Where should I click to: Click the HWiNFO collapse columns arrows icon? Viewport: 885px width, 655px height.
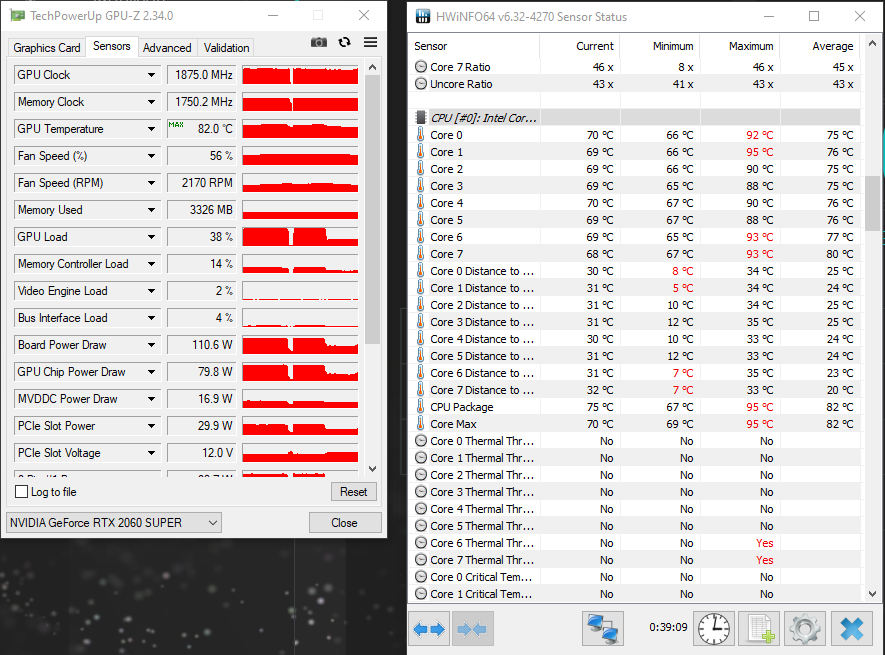pos(472,628)
